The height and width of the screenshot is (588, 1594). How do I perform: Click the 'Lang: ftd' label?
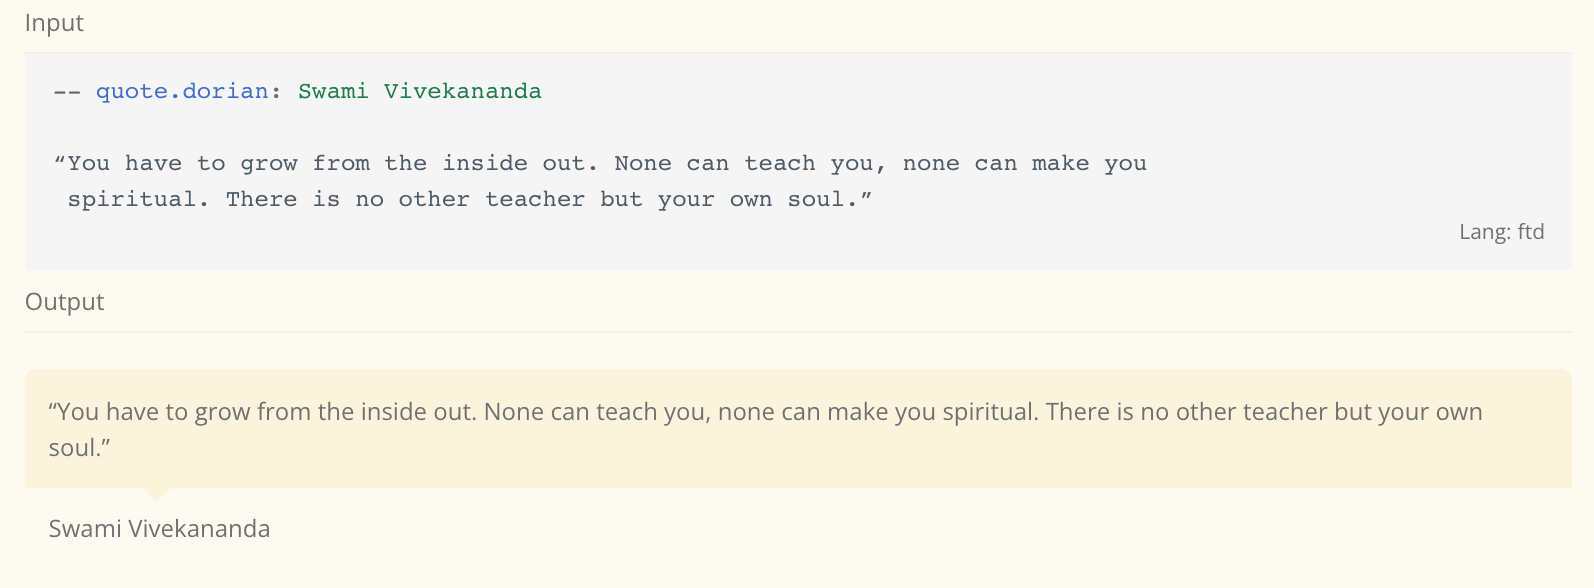(x=1501, y=232)
